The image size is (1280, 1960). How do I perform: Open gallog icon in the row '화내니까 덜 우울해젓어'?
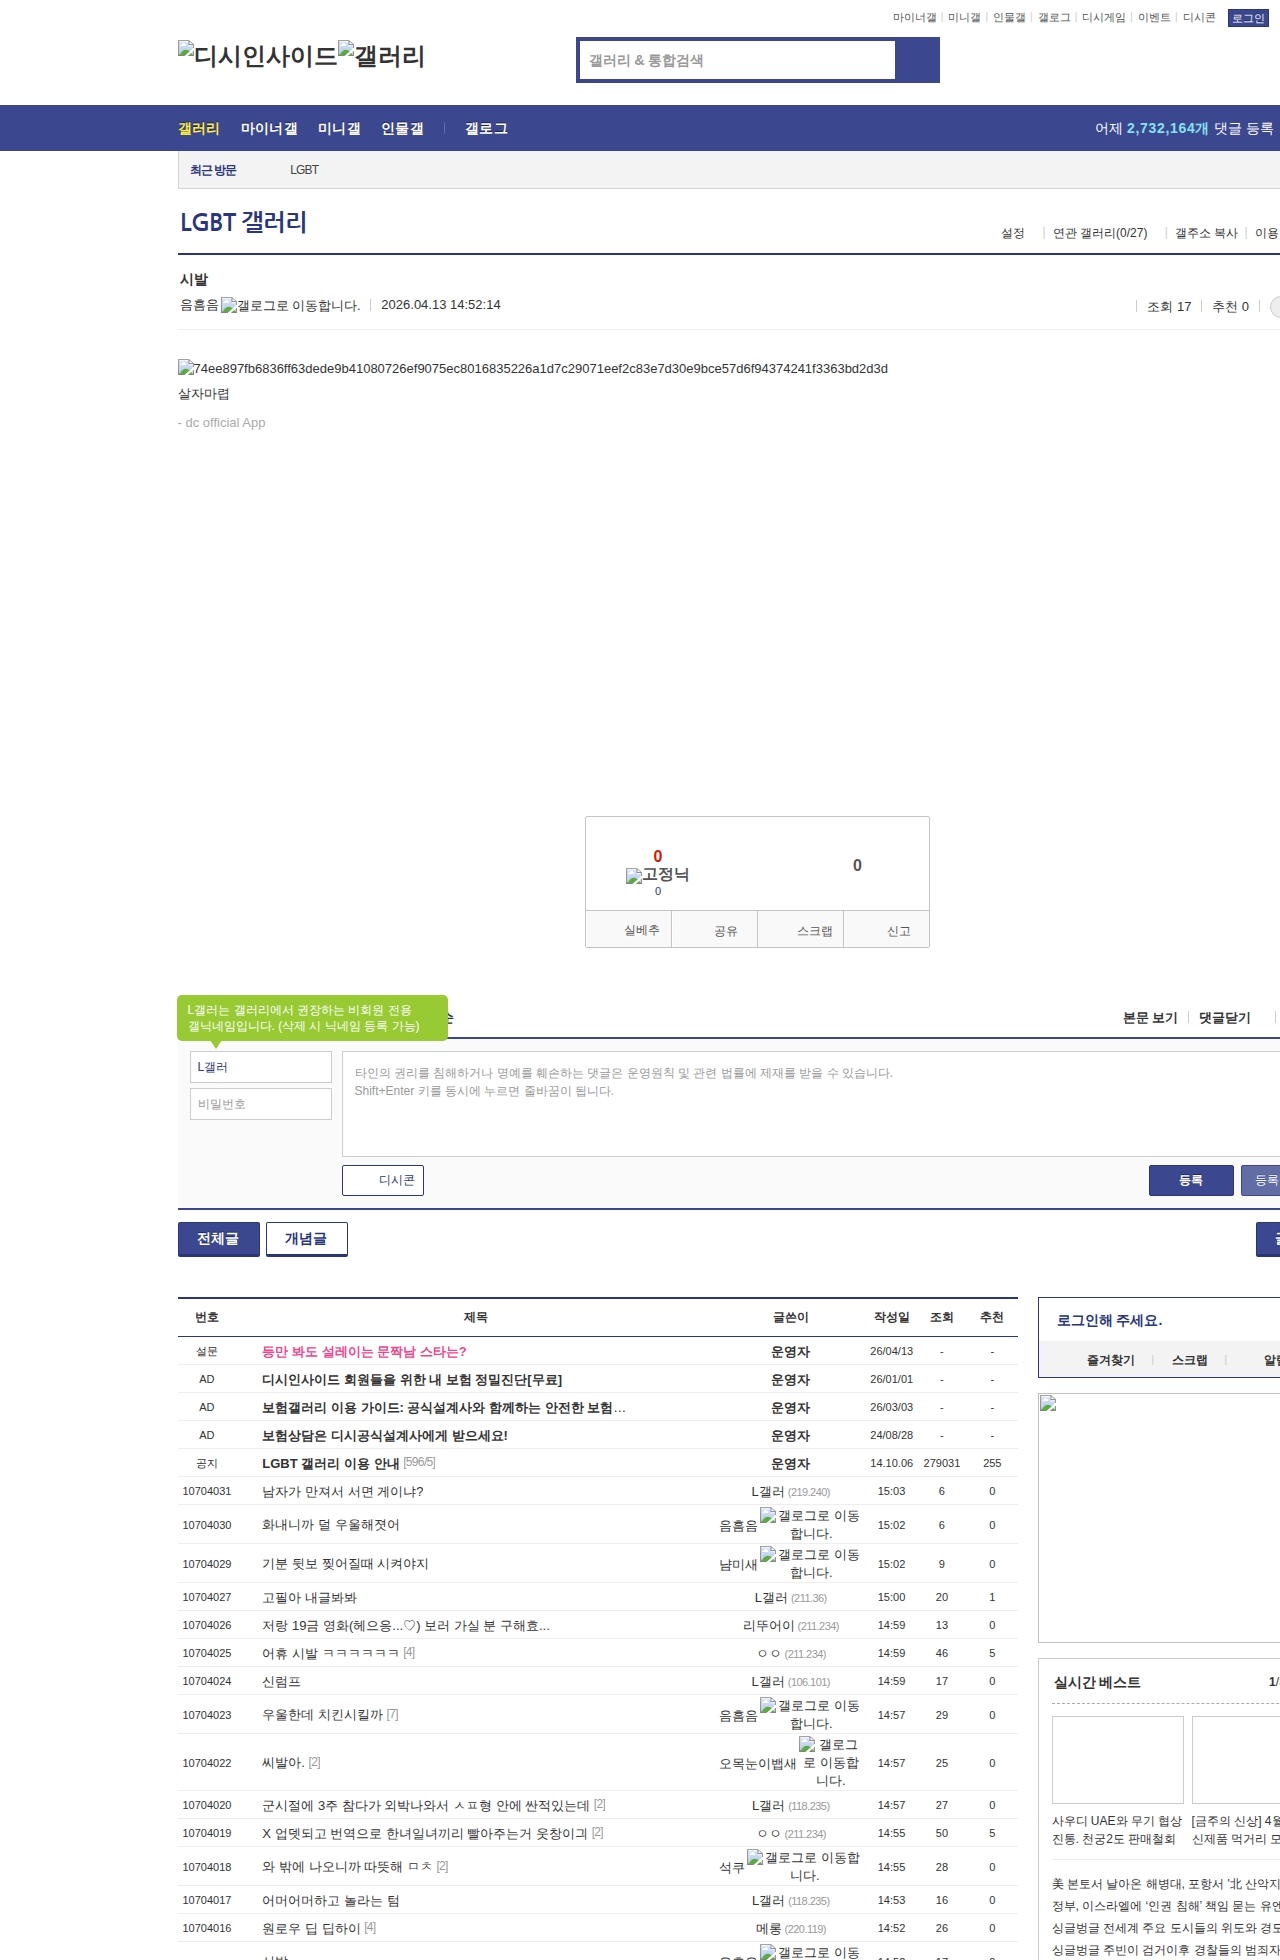[x=810, y=1524]
